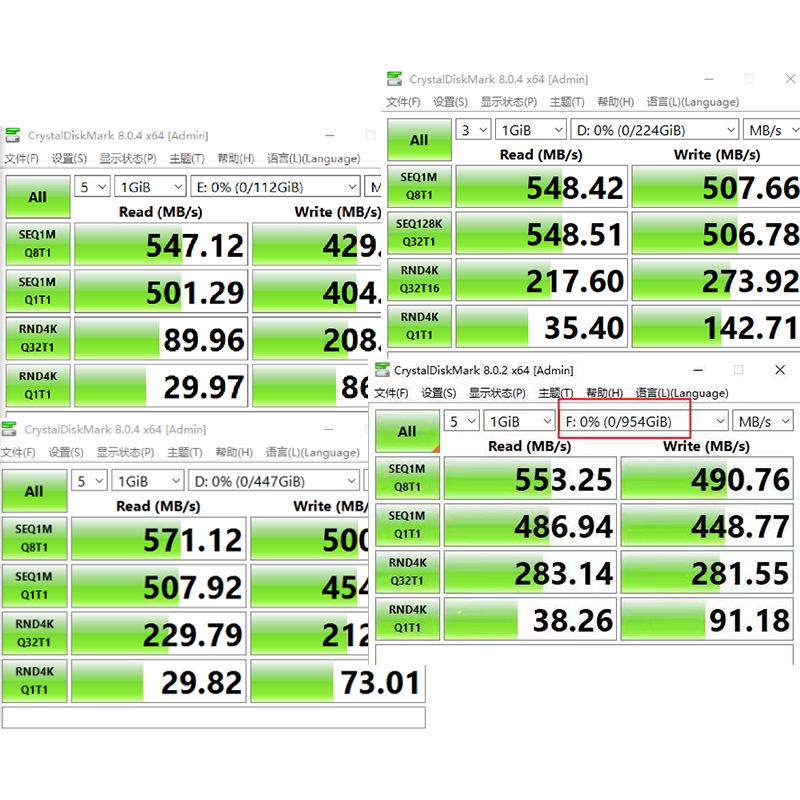
Task: Start SEQ1M Q1T1 test in the F: 954GiB window
Action: [407, 525]
